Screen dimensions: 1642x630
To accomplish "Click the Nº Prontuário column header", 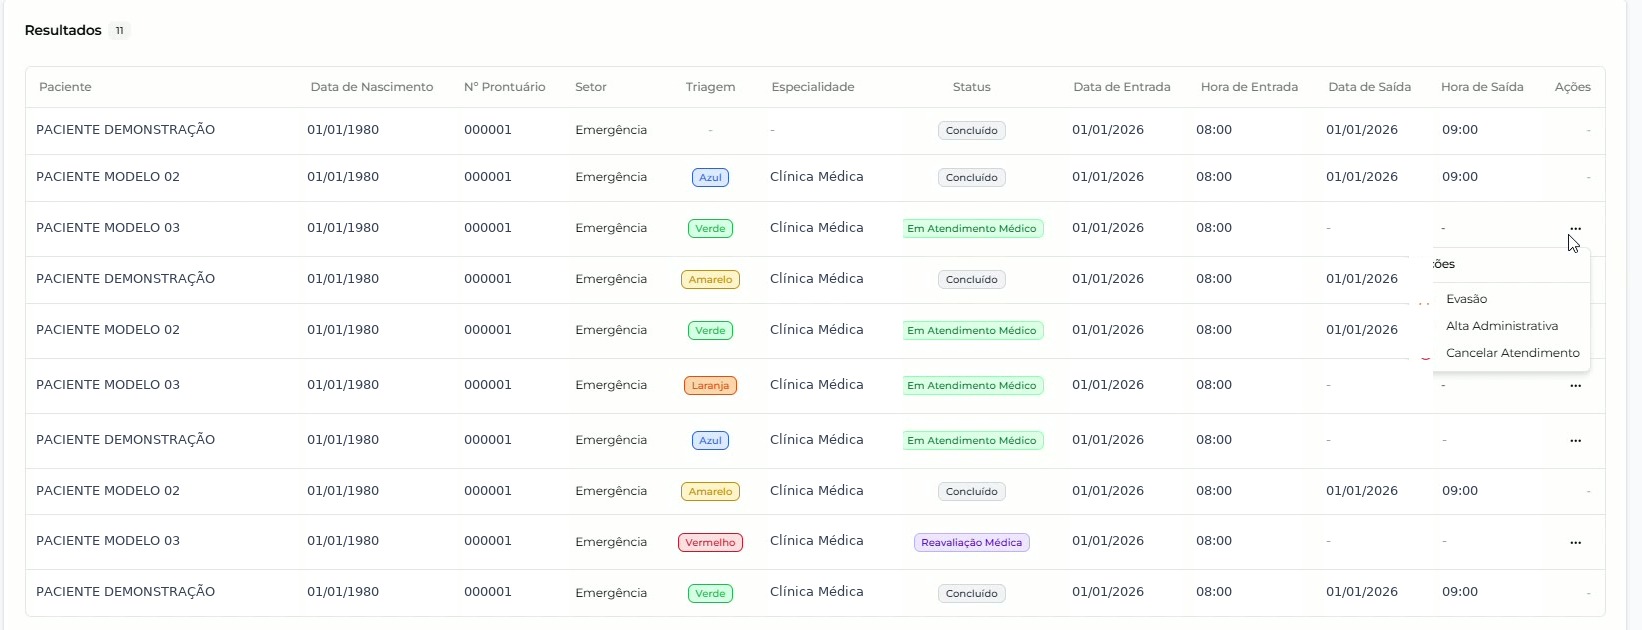I will [x=505, y=87].
